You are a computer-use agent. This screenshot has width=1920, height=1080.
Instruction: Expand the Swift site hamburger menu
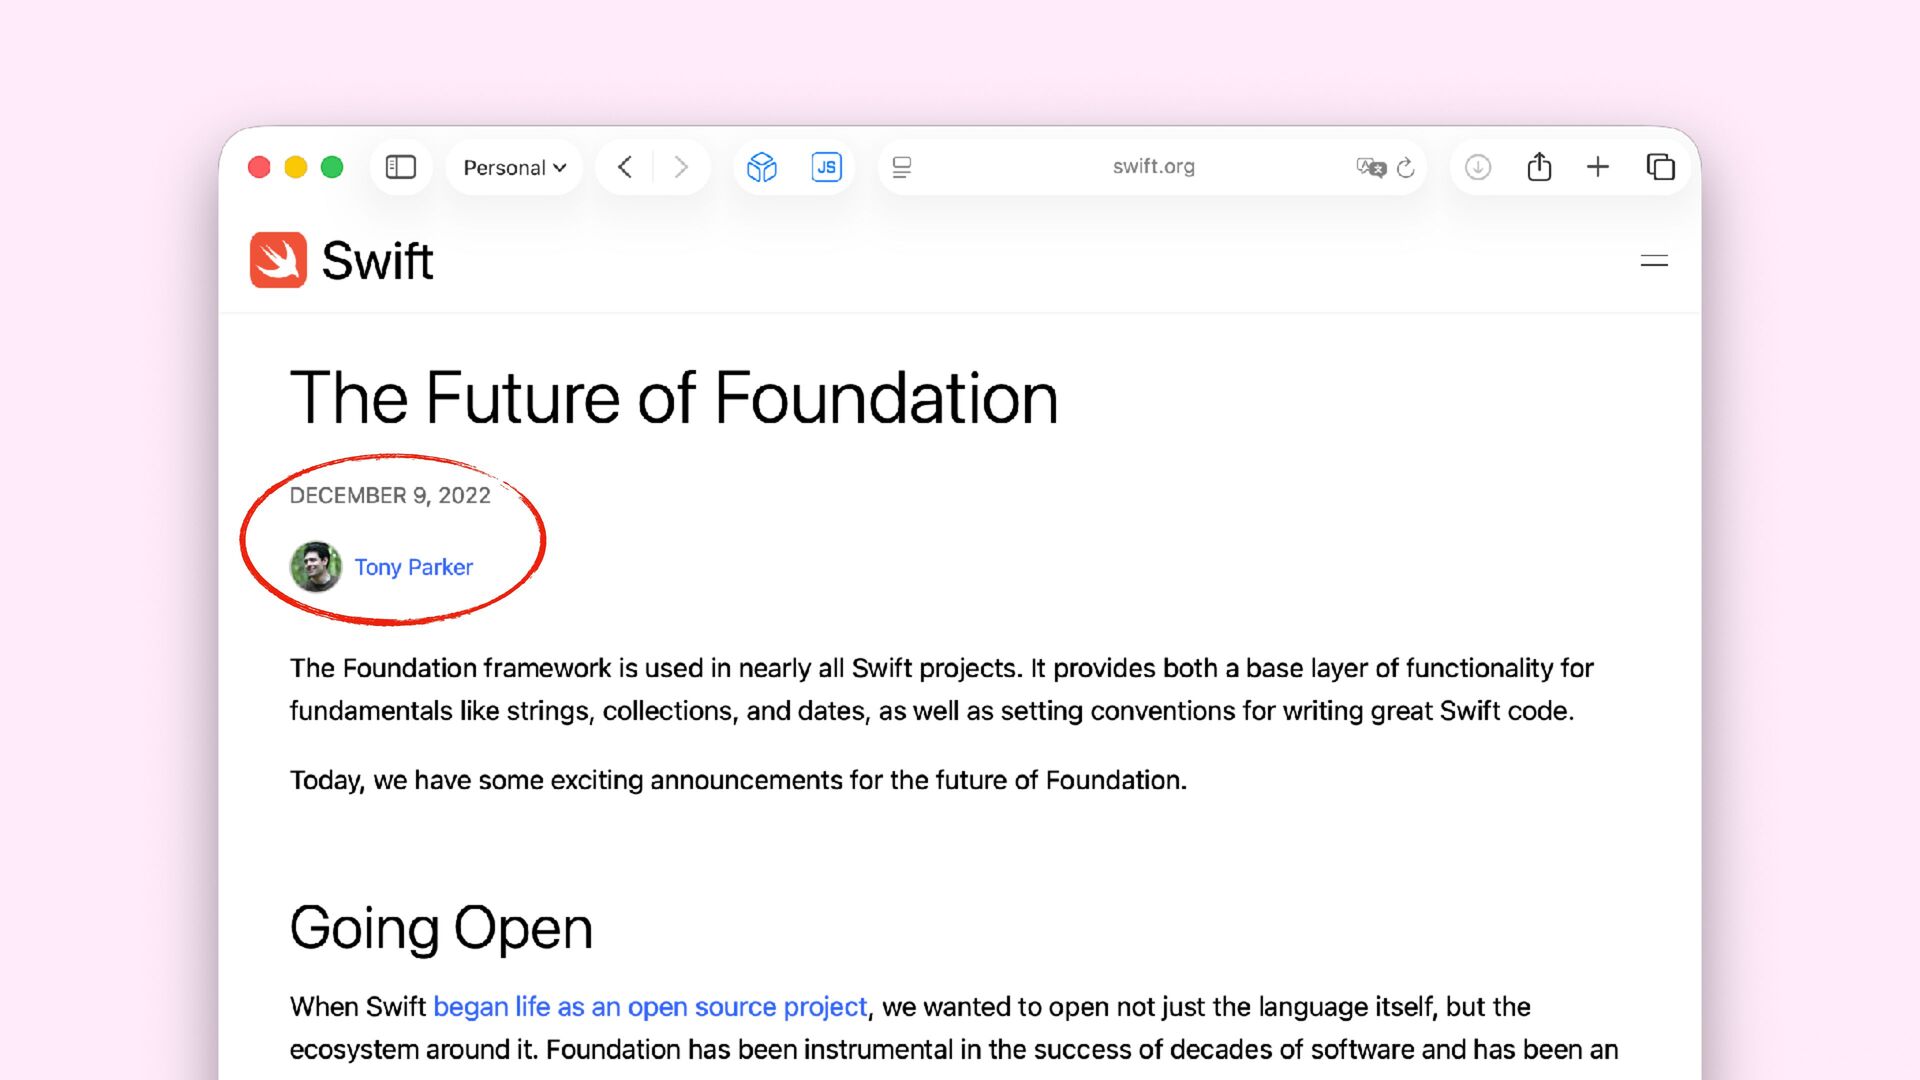pyautogui.click(x=1654, y=261)
